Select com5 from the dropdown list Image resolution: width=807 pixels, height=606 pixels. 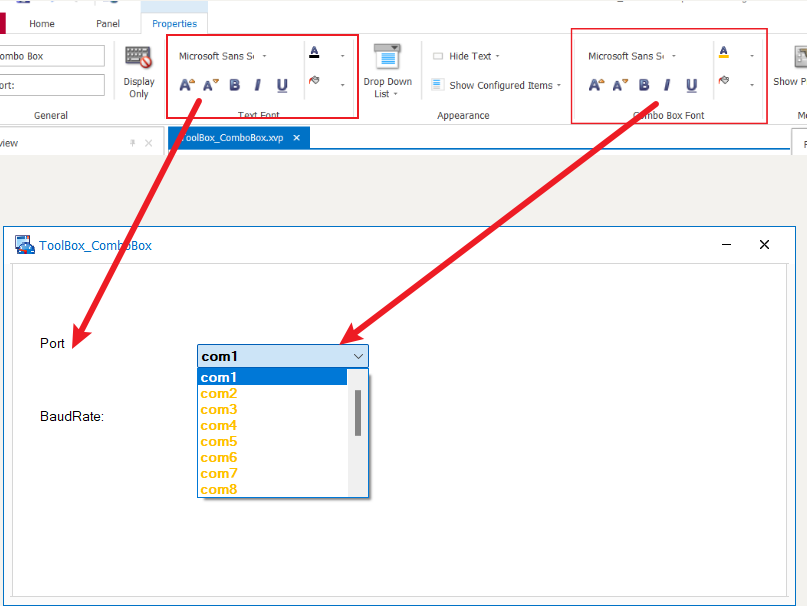click(272, 441)
